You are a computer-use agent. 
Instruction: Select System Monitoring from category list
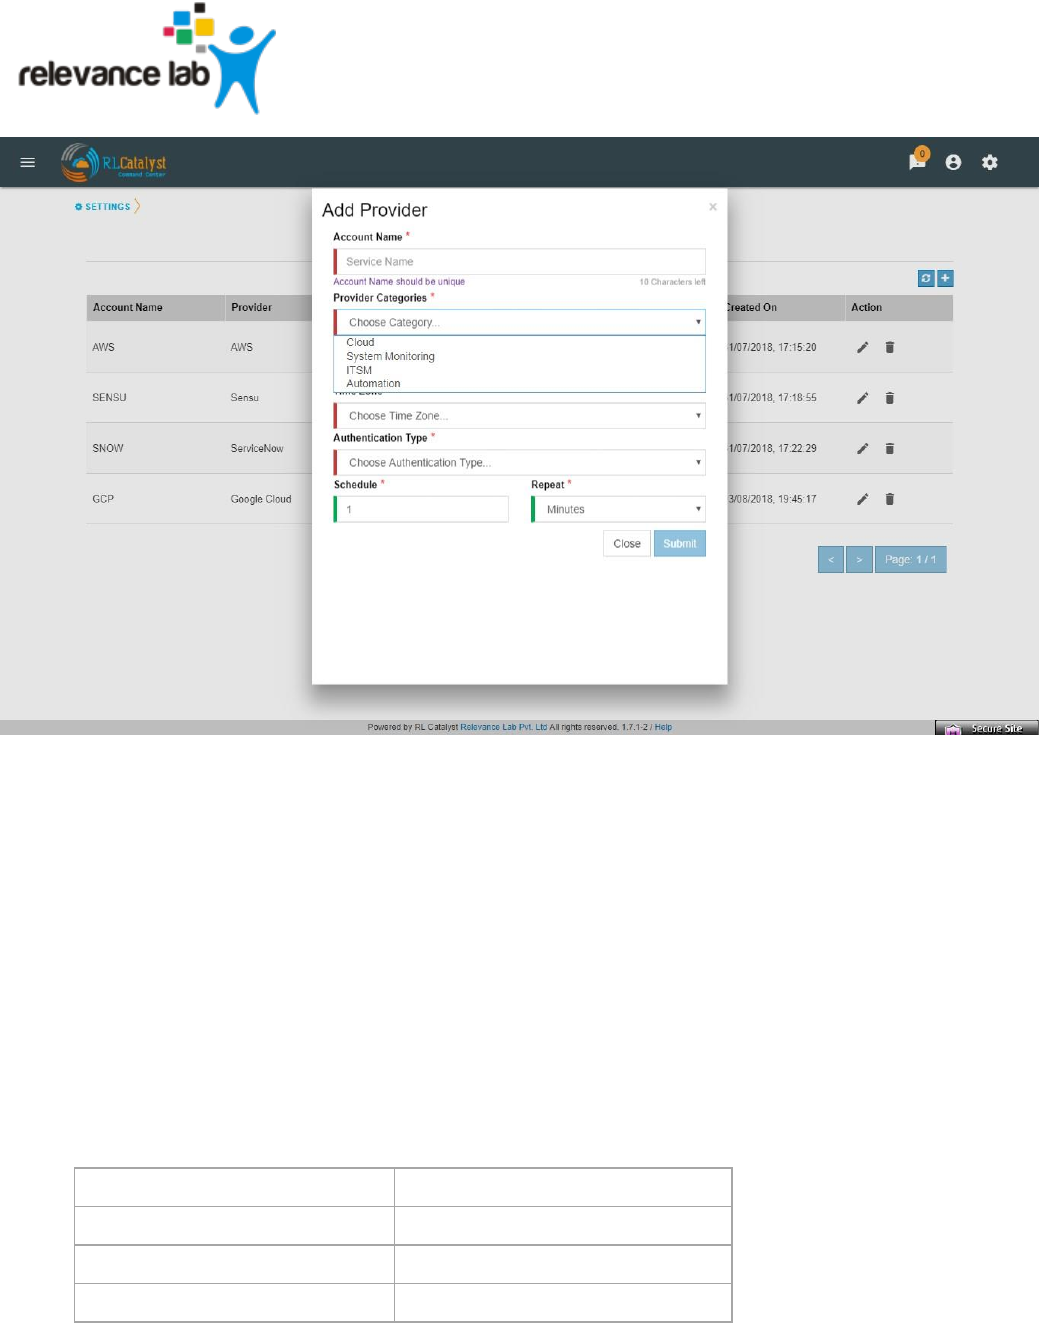click(390, 356)
